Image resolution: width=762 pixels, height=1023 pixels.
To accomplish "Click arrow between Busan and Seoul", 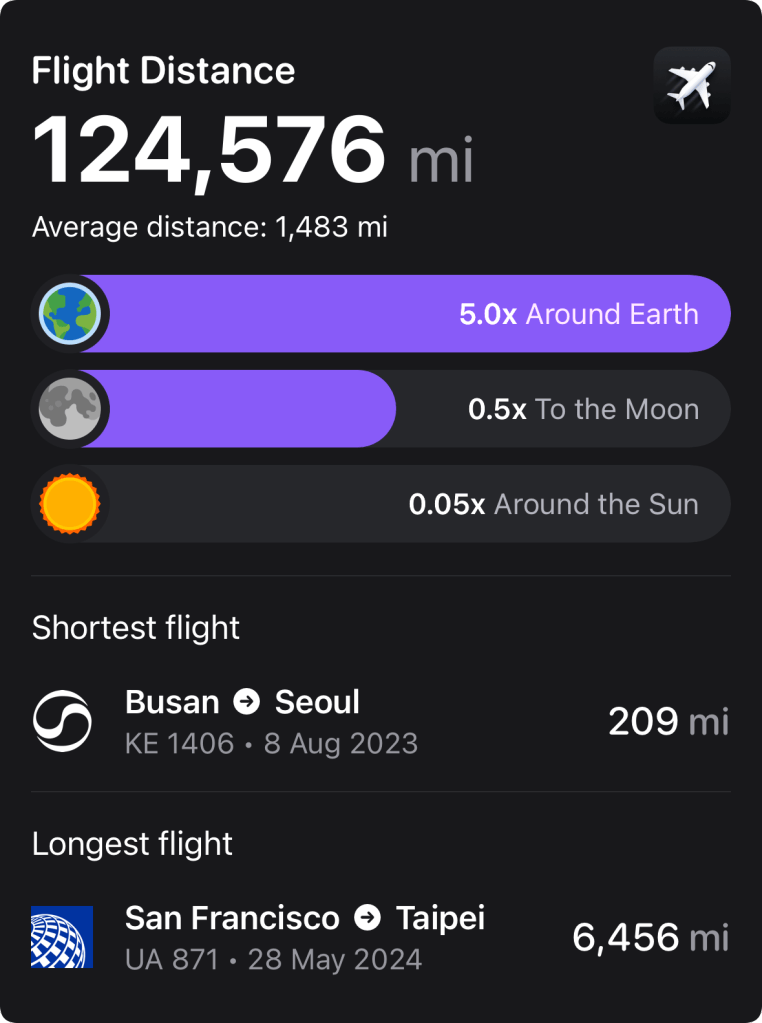I will (x=247, y=702).
